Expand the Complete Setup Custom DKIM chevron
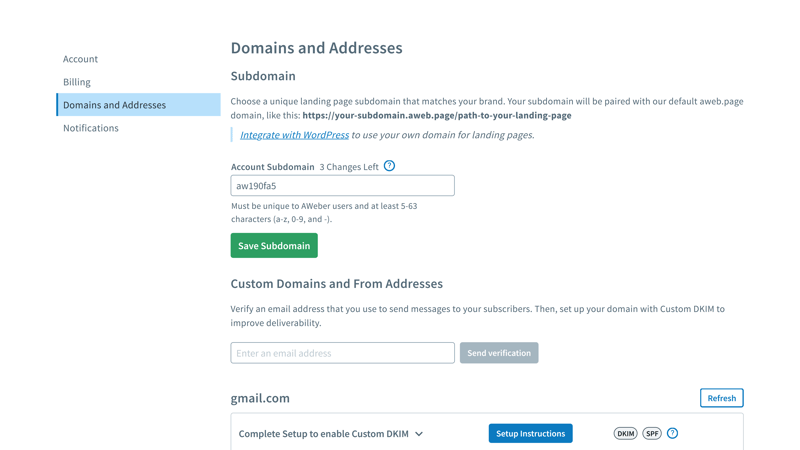The image size is (800, 450). coord(419,434)
